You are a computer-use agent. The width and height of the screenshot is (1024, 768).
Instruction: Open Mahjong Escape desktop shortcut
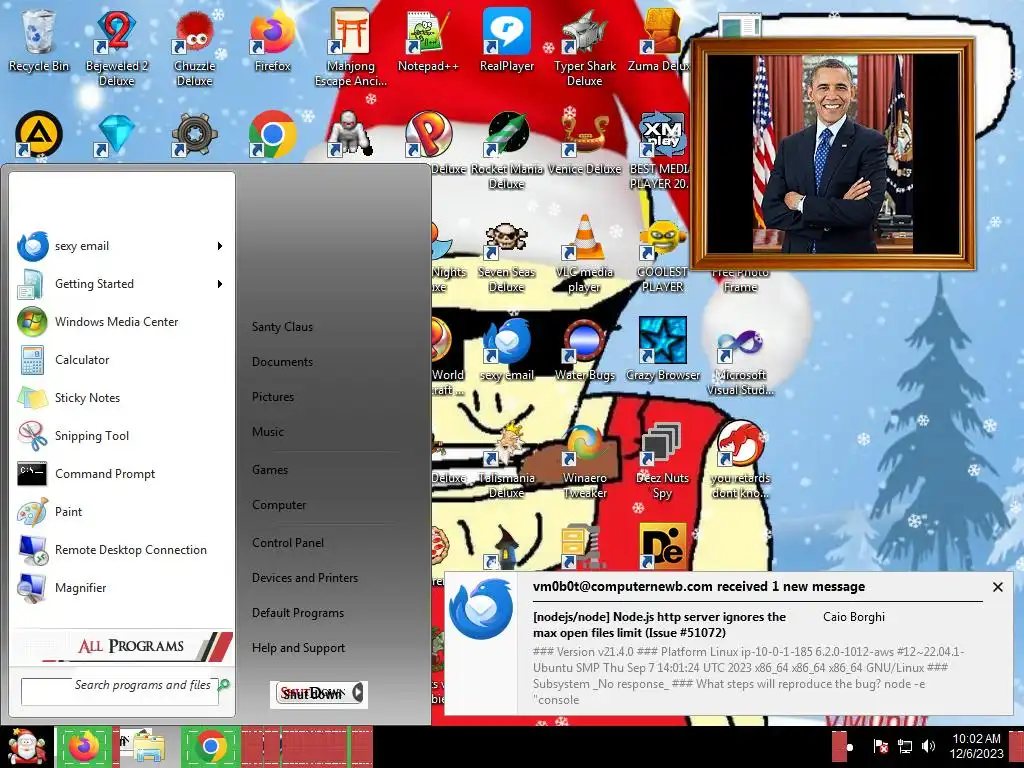coord(351,48)
